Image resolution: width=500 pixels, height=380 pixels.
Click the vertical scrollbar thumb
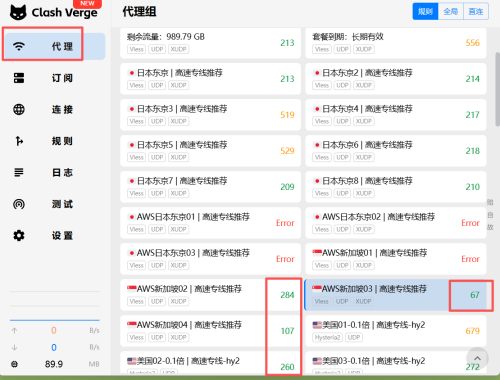[x=497, y=89]
